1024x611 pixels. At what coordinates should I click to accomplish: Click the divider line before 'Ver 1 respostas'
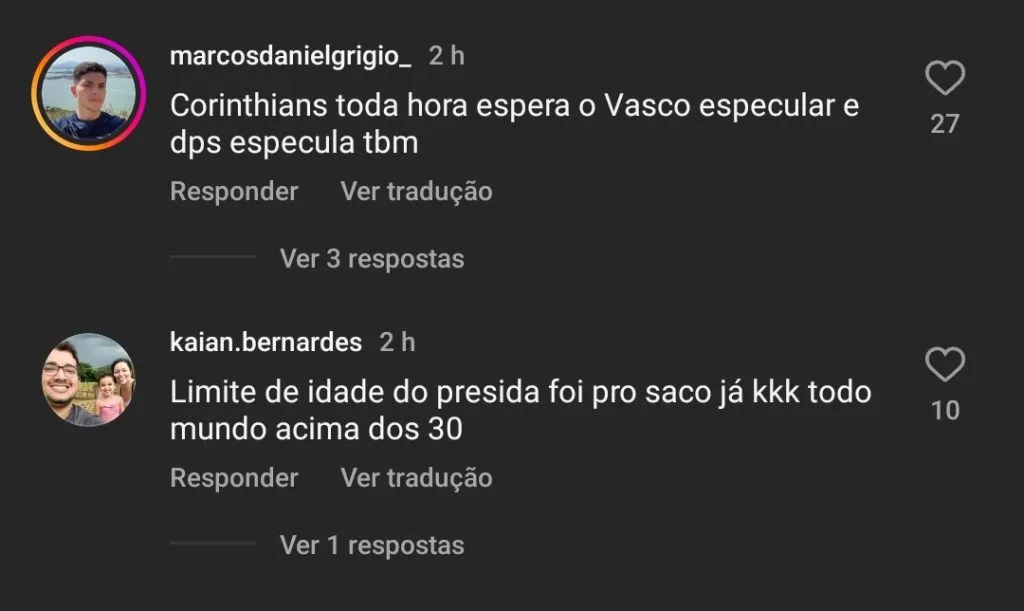(x=213, y=542)
